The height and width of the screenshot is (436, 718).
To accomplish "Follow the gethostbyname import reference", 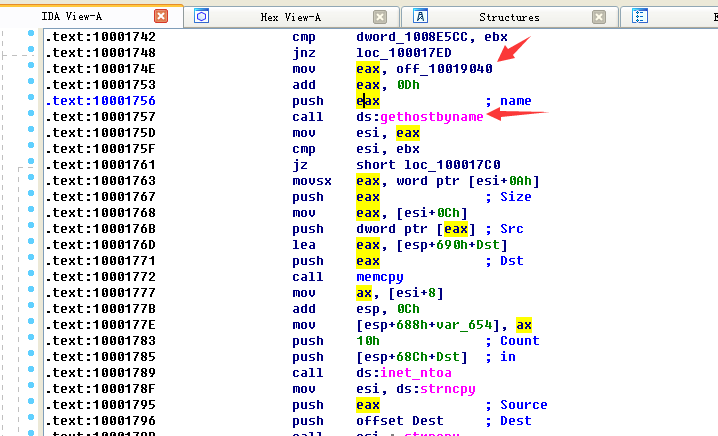I will click(432, 117).
